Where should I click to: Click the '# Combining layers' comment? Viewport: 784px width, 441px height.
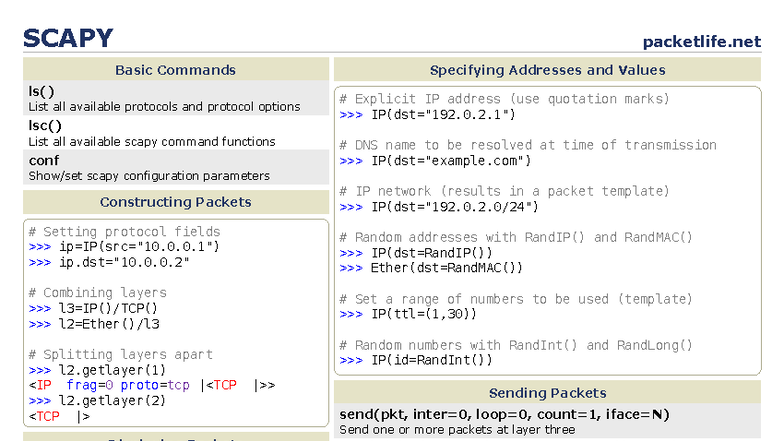(x=98, y=292)
